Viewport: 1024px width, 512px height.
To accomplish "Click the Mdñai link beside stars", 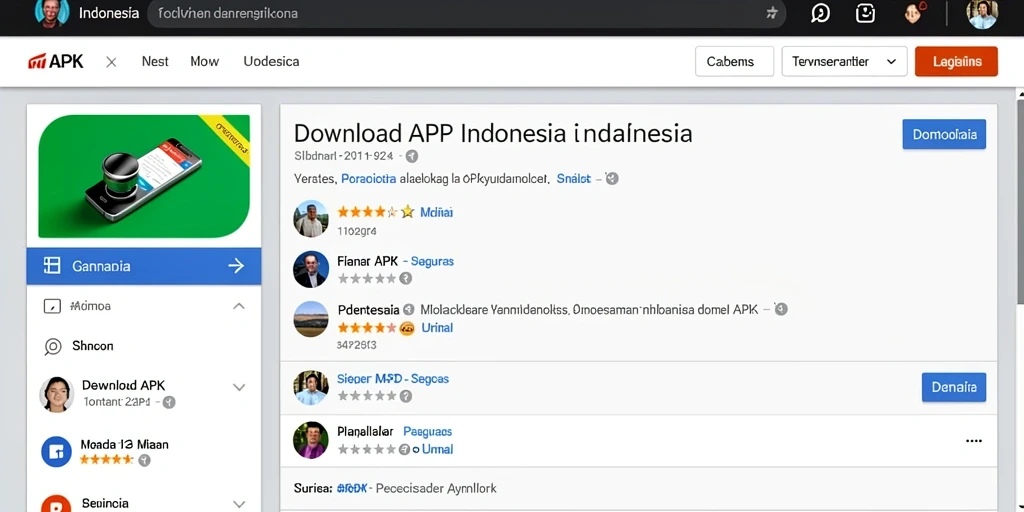I will [436, 212].
